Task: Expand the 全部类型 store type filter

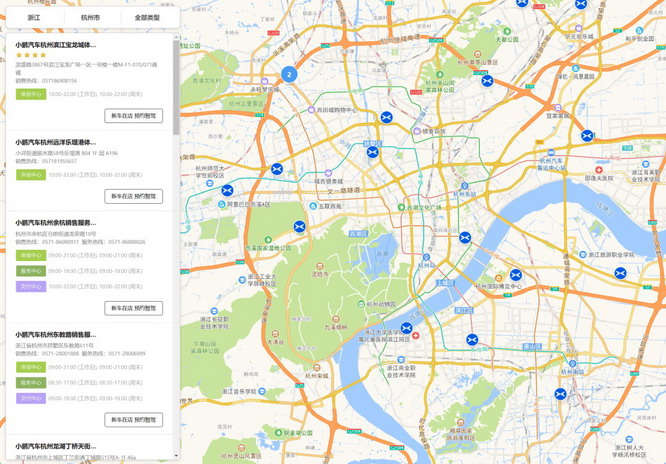Action: click(147, 18)
